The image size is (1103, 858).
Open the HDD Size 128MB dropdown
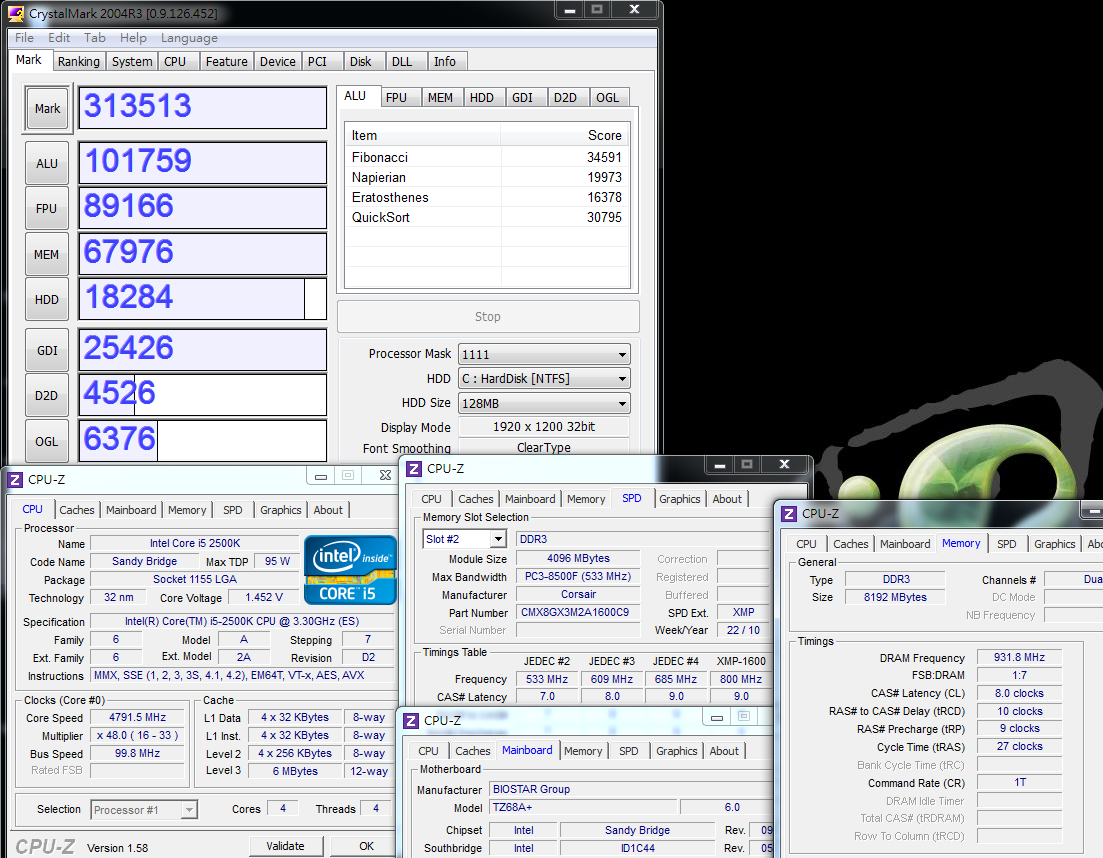coord(544,404)
